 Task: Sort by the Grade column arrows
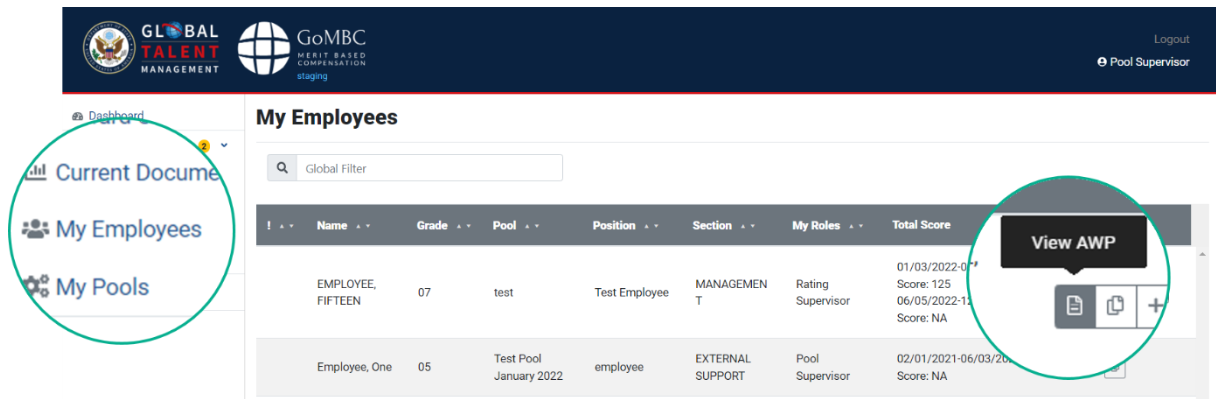(x=464, y=226)
